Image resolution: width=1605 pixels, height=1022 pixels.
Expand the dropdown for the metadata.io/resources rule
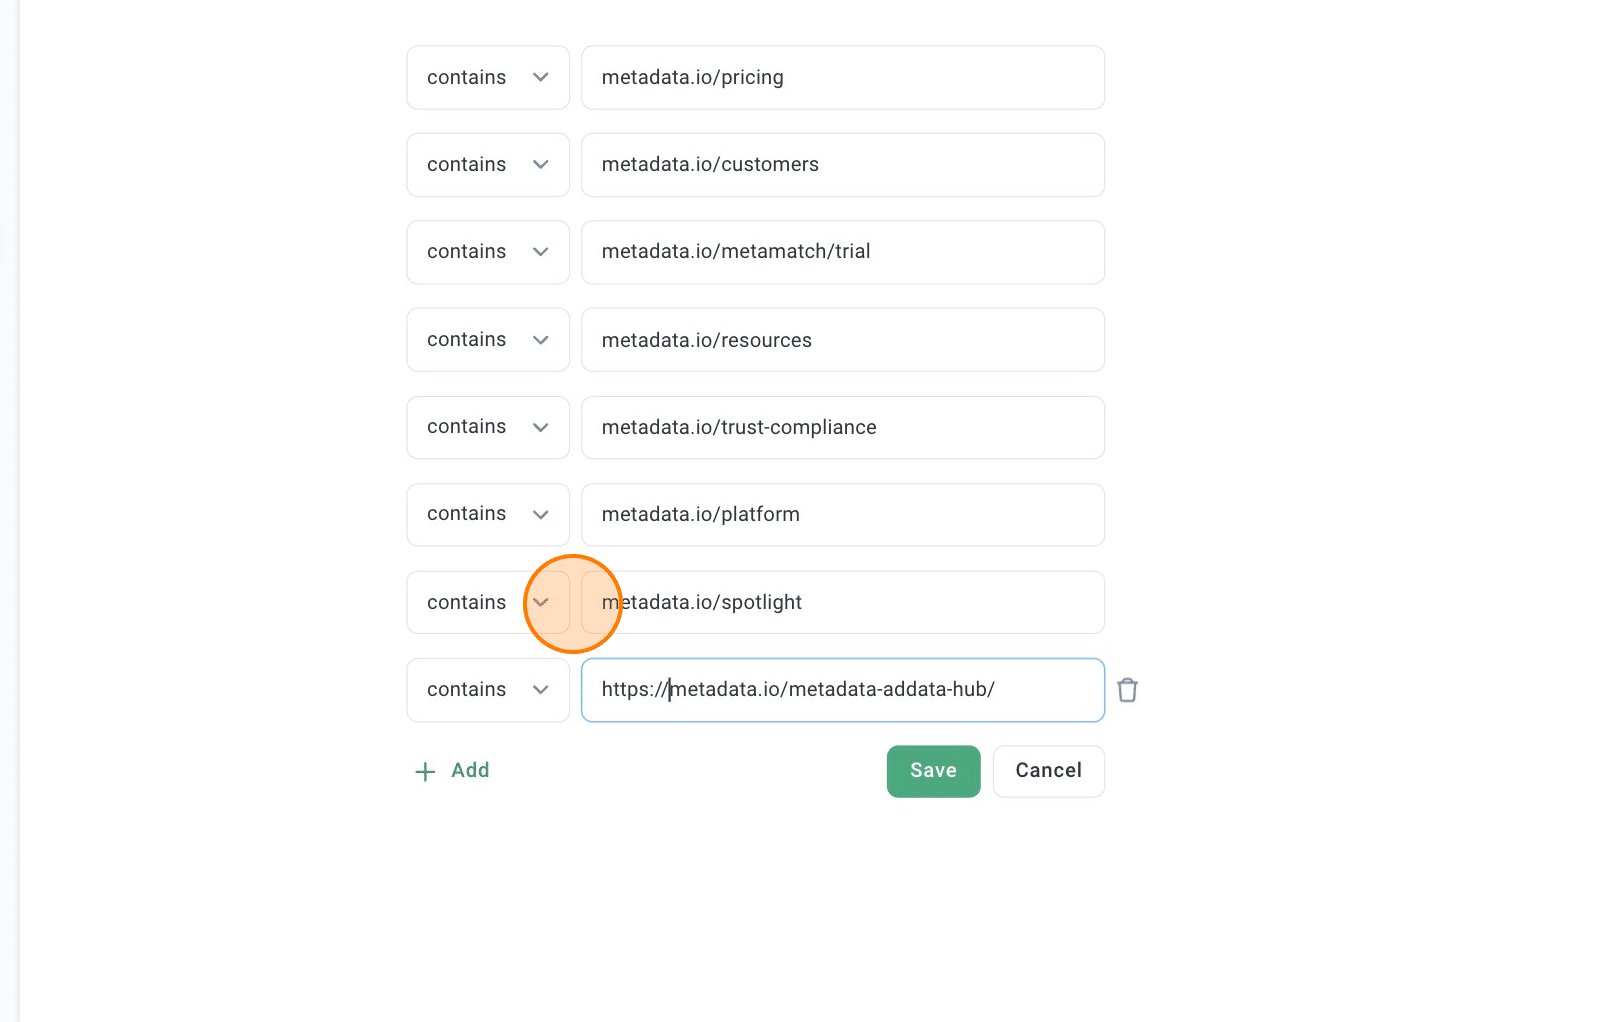488,340
